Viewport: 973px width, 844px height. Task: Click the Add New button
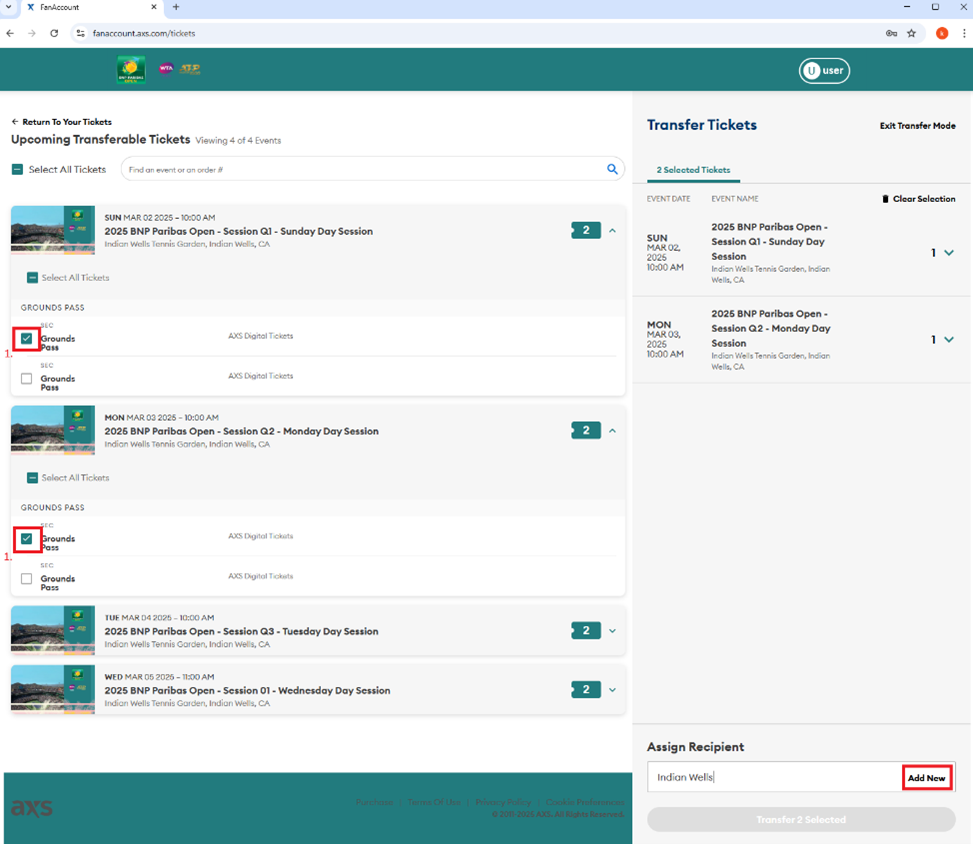tap(926, 778)
